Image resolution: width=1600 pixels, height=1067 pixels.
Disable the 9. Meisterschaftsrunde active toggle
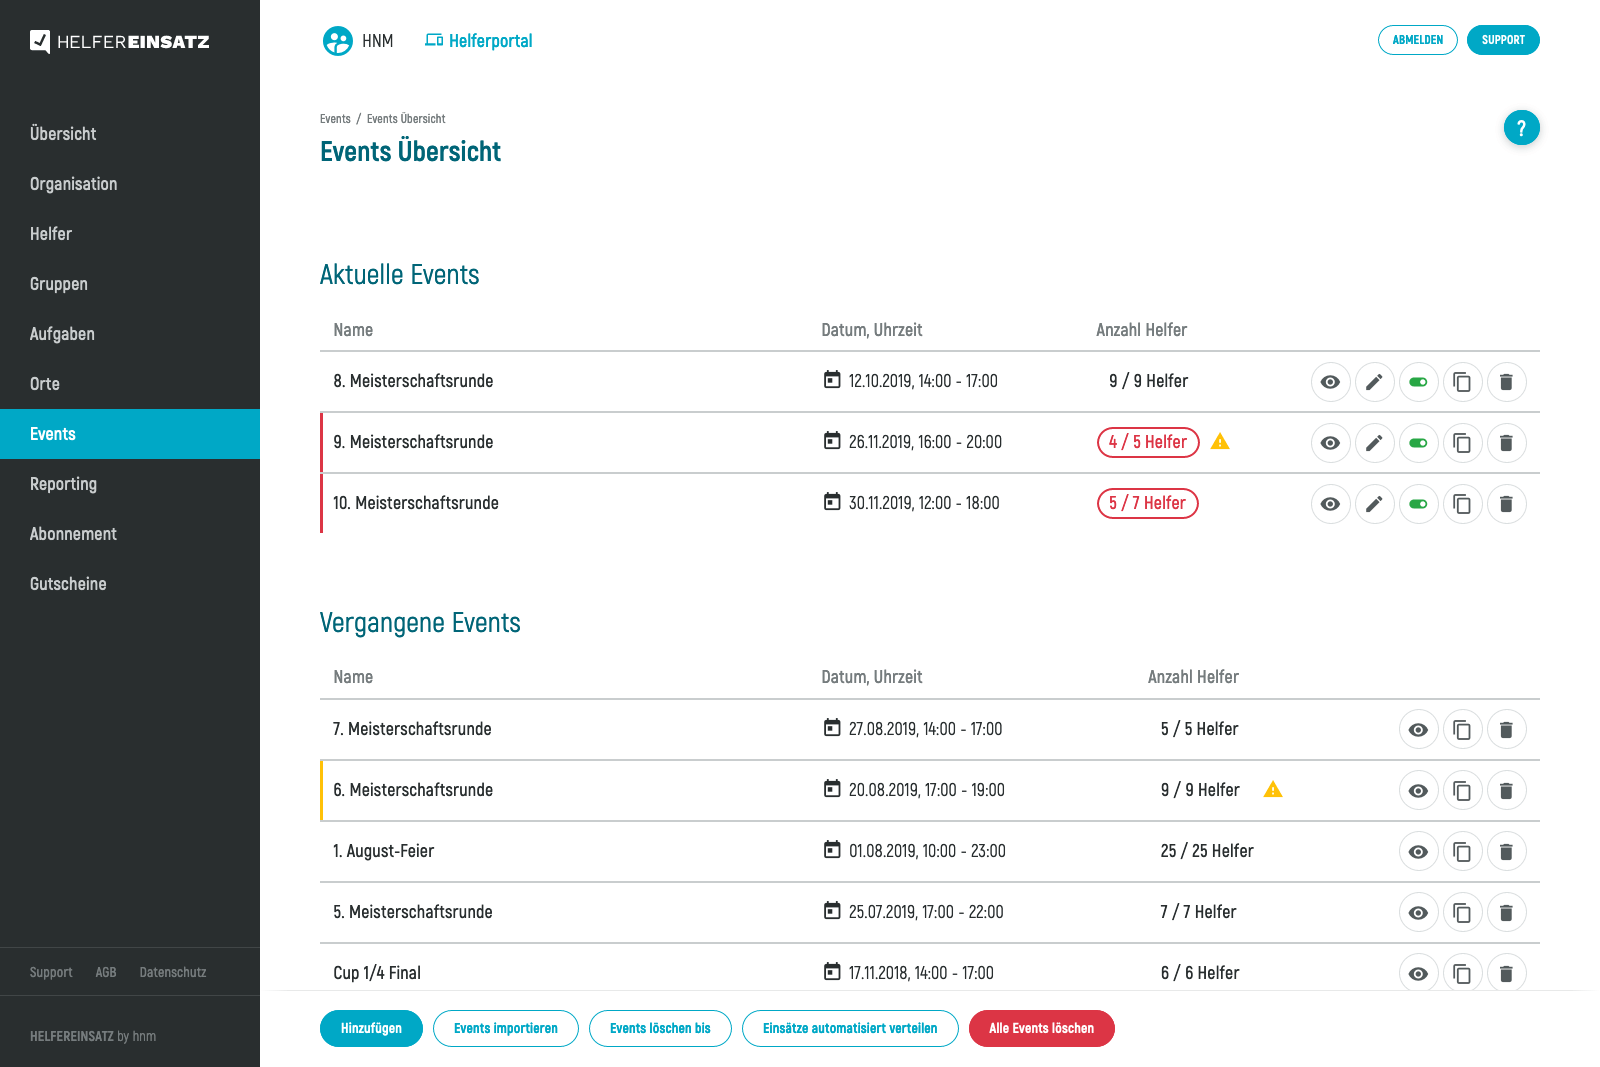[1418, 443]
